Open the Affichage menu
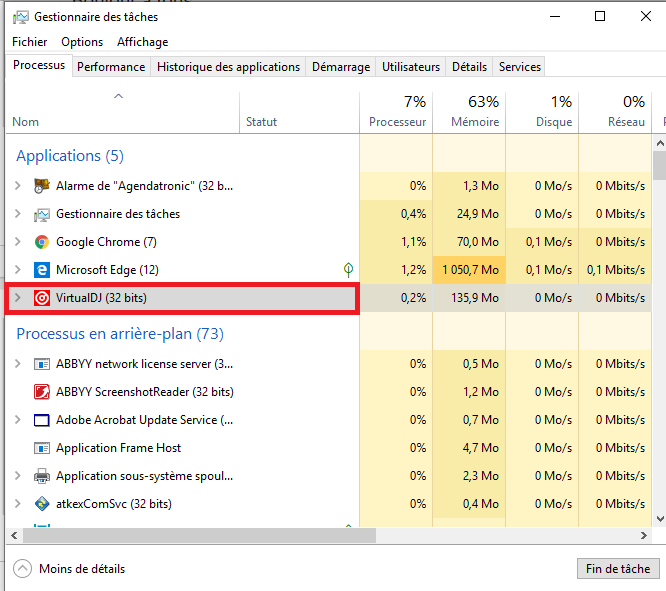This screenshot has width=666, height=591. point(143,42)
